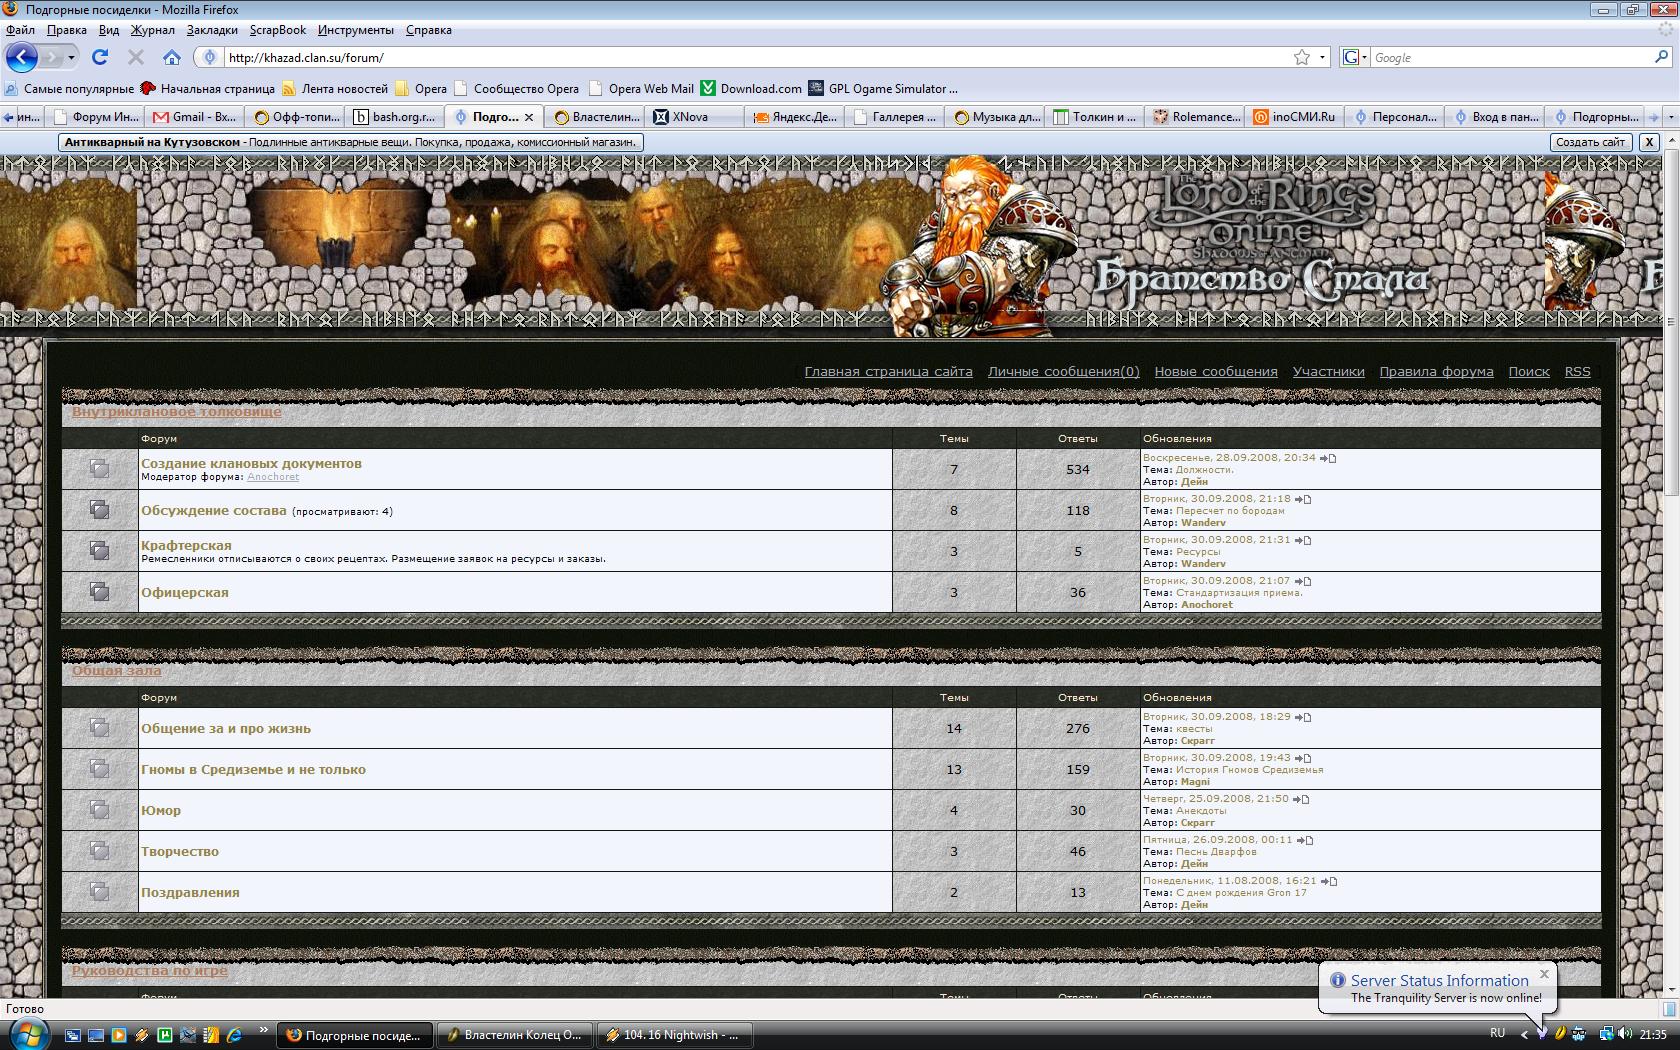Go to the browser Home icon
Screen dimensions: 1680x1050
[172, 57]
